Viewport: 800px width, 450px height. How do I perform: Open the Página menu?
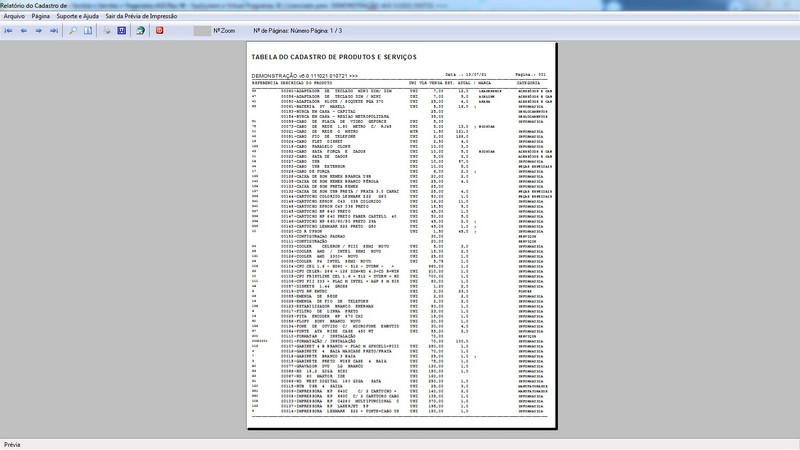pyautogui.click(x=41, y=16)
